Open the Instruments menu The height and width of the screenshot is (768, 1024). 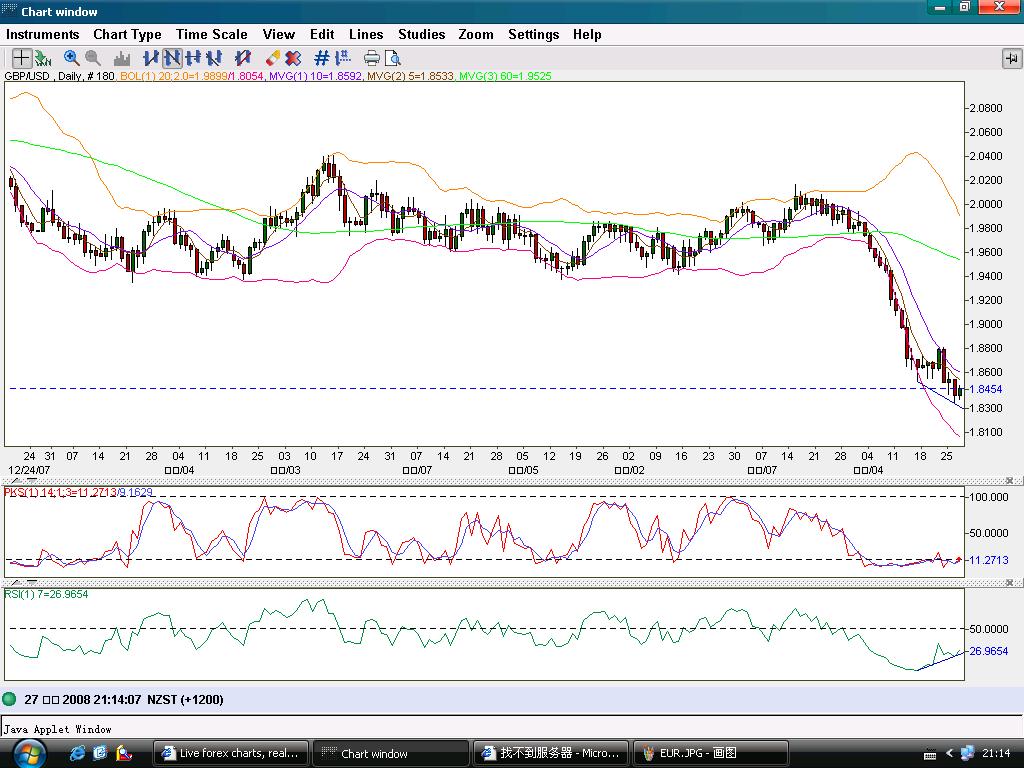click(x=42, y=35)
